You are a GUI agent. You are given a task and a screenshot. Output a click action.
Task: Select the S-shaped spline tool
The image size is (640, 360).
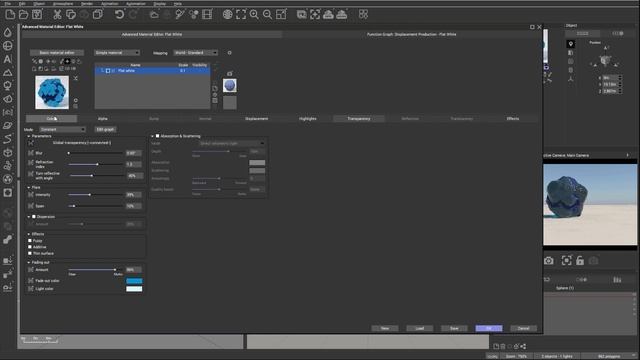(x=8, y=139)
